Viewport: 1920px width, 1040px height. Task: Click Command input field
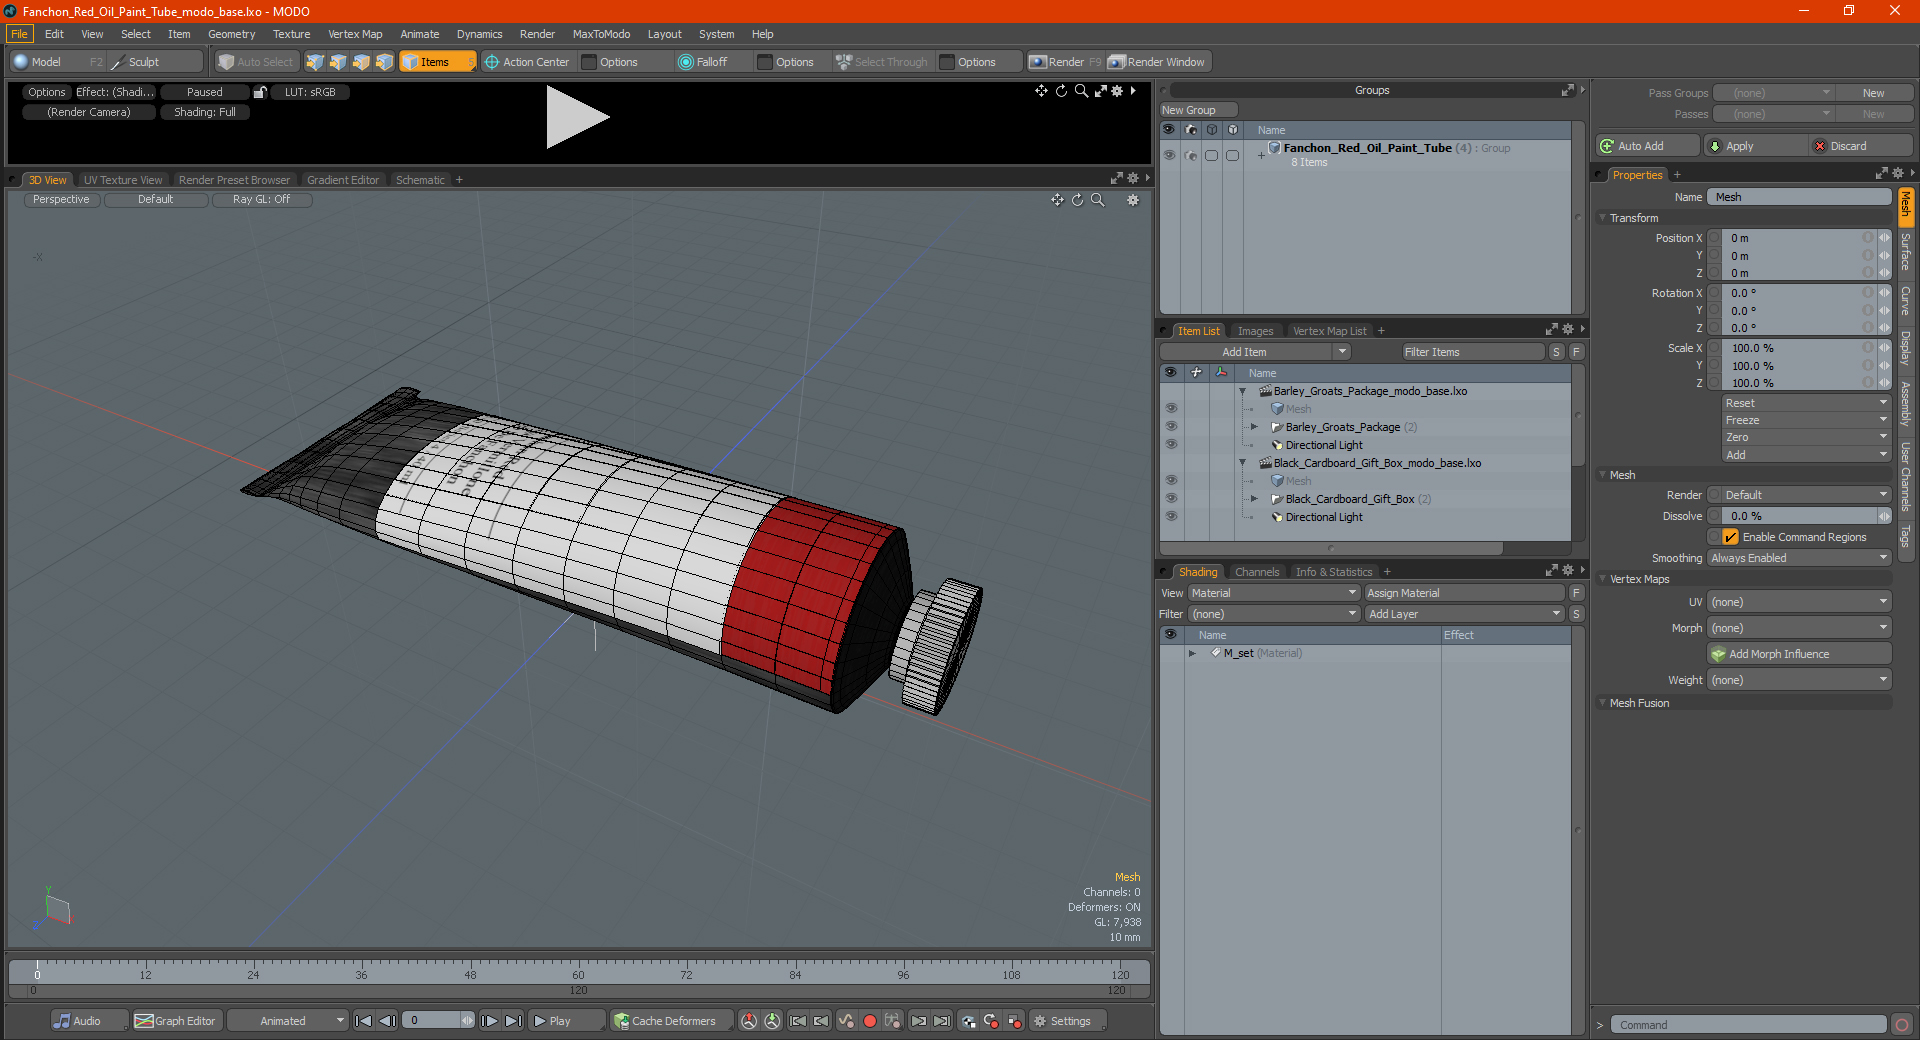[1747, 1025]
